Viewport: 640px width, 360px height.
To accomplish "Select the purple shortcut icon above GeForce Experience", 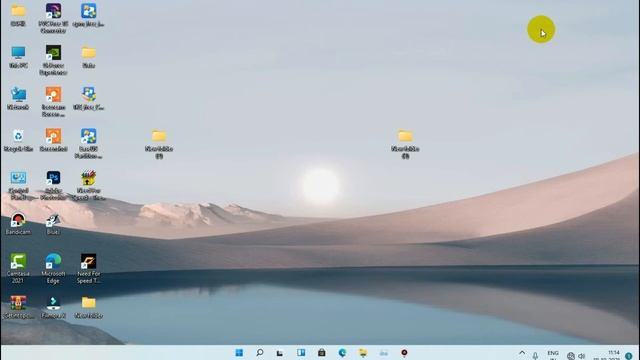I will tap(53, 18).
